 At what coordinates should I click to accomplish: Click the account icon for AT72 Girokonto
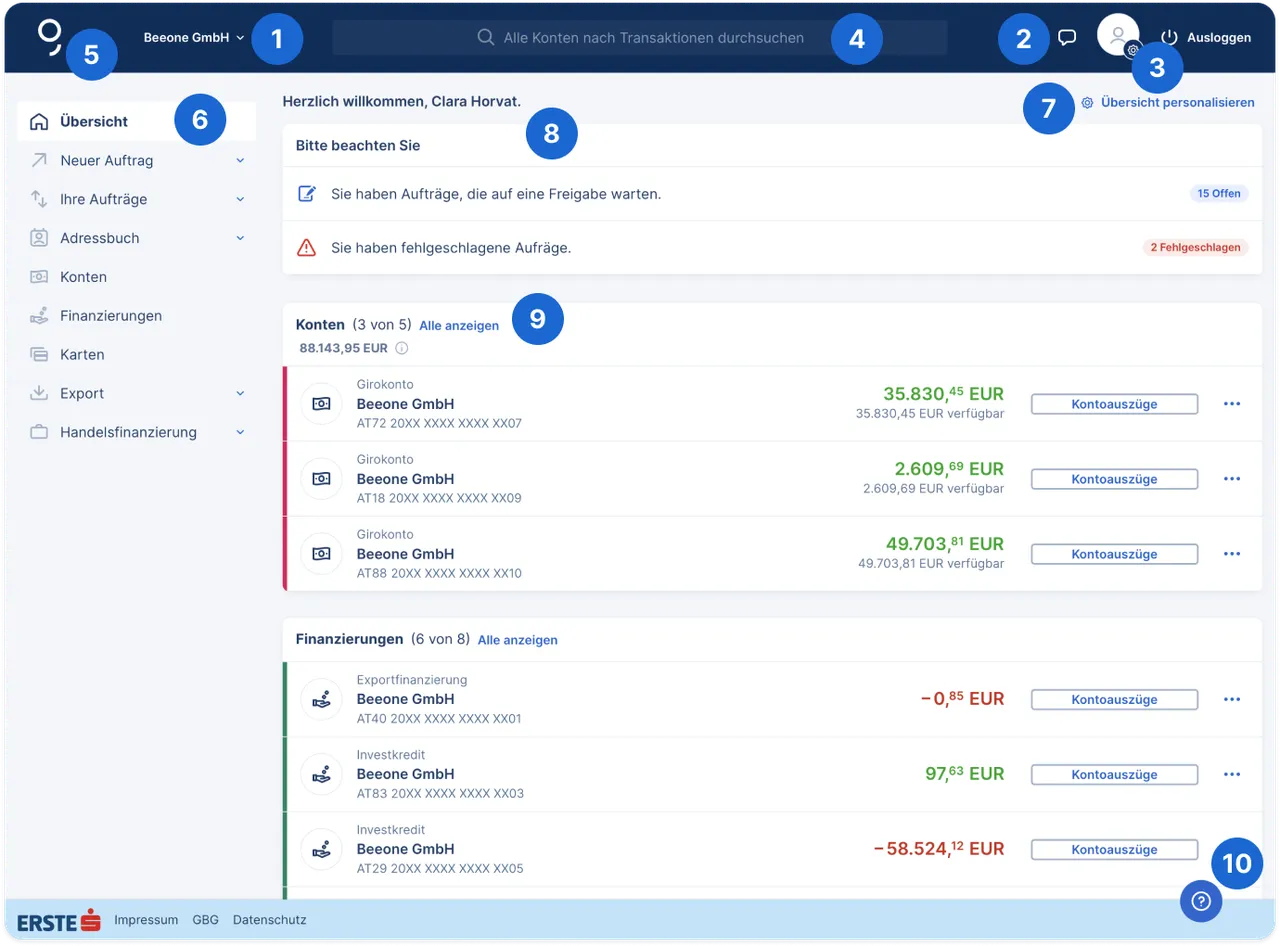pos(321,404)
